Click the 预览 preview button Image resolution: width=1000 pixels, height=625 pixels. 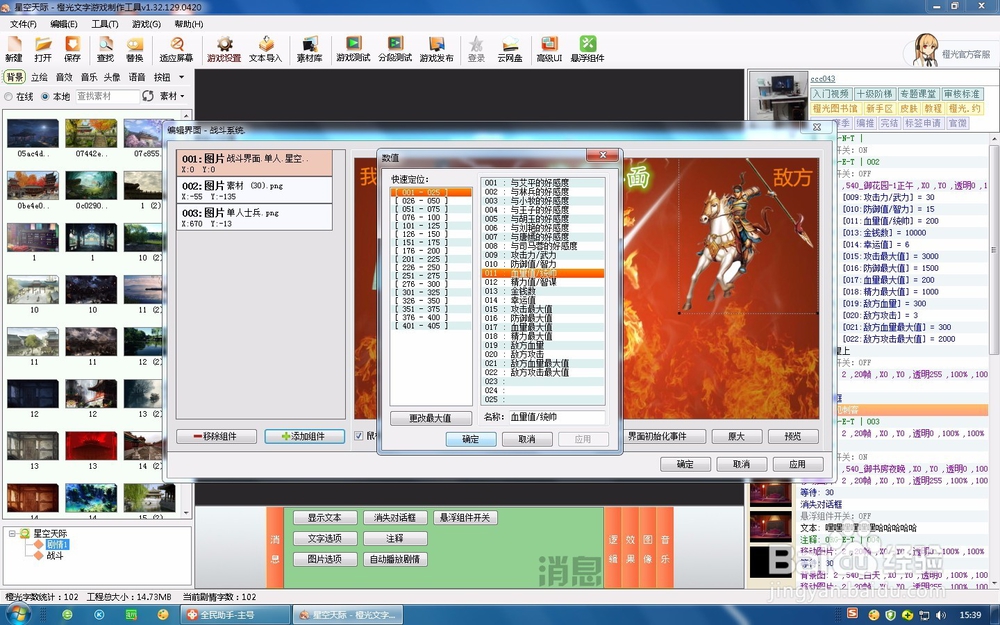(x=793, y=436)
